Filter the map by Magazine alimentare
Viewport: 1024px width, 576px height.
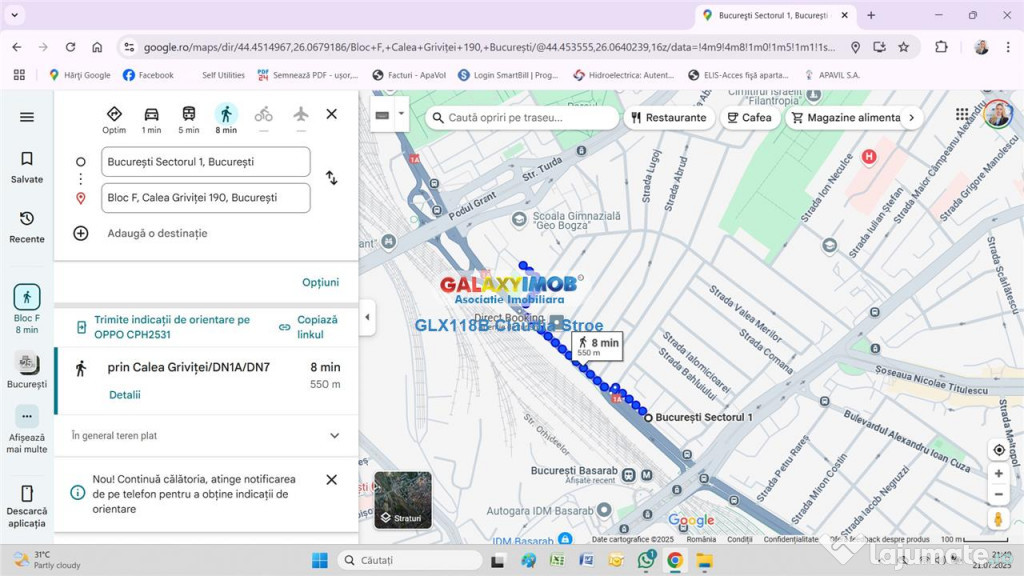click(846, 118)
